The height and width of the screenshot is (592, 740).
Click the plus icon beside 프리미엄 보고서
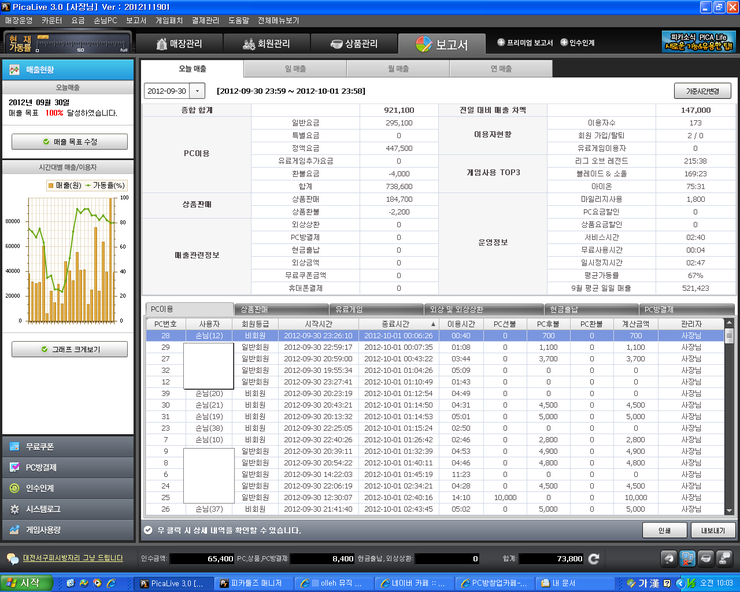point(501,42)
